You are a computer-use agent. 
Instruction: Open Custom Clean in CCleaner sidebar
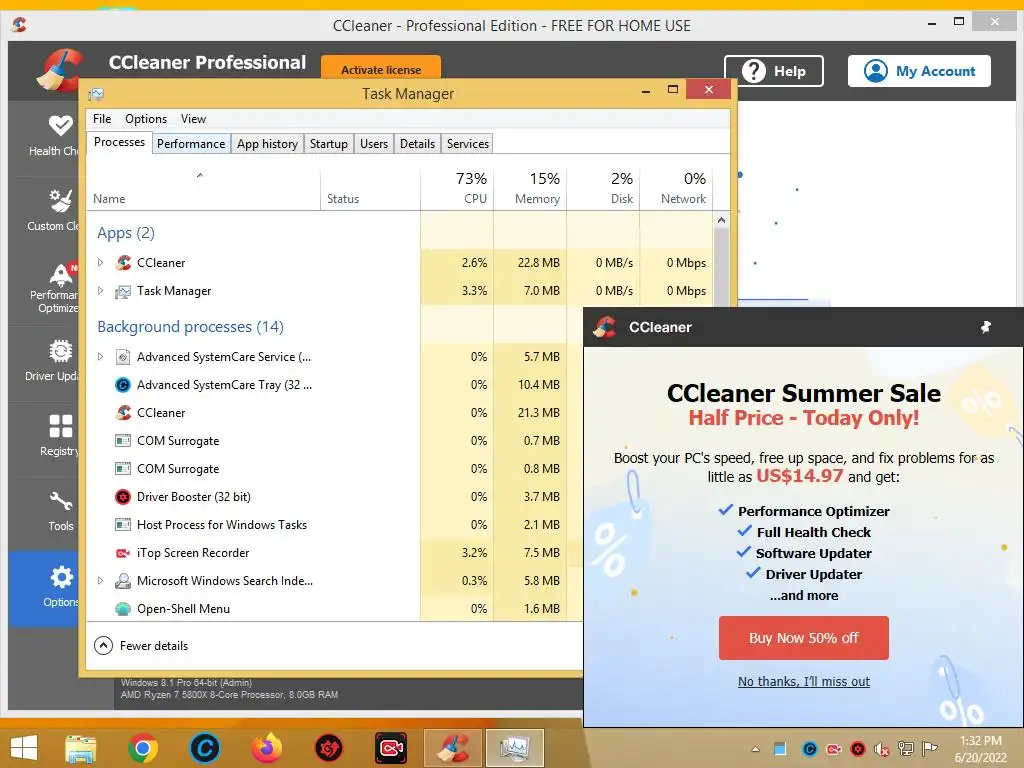[44, 210]
